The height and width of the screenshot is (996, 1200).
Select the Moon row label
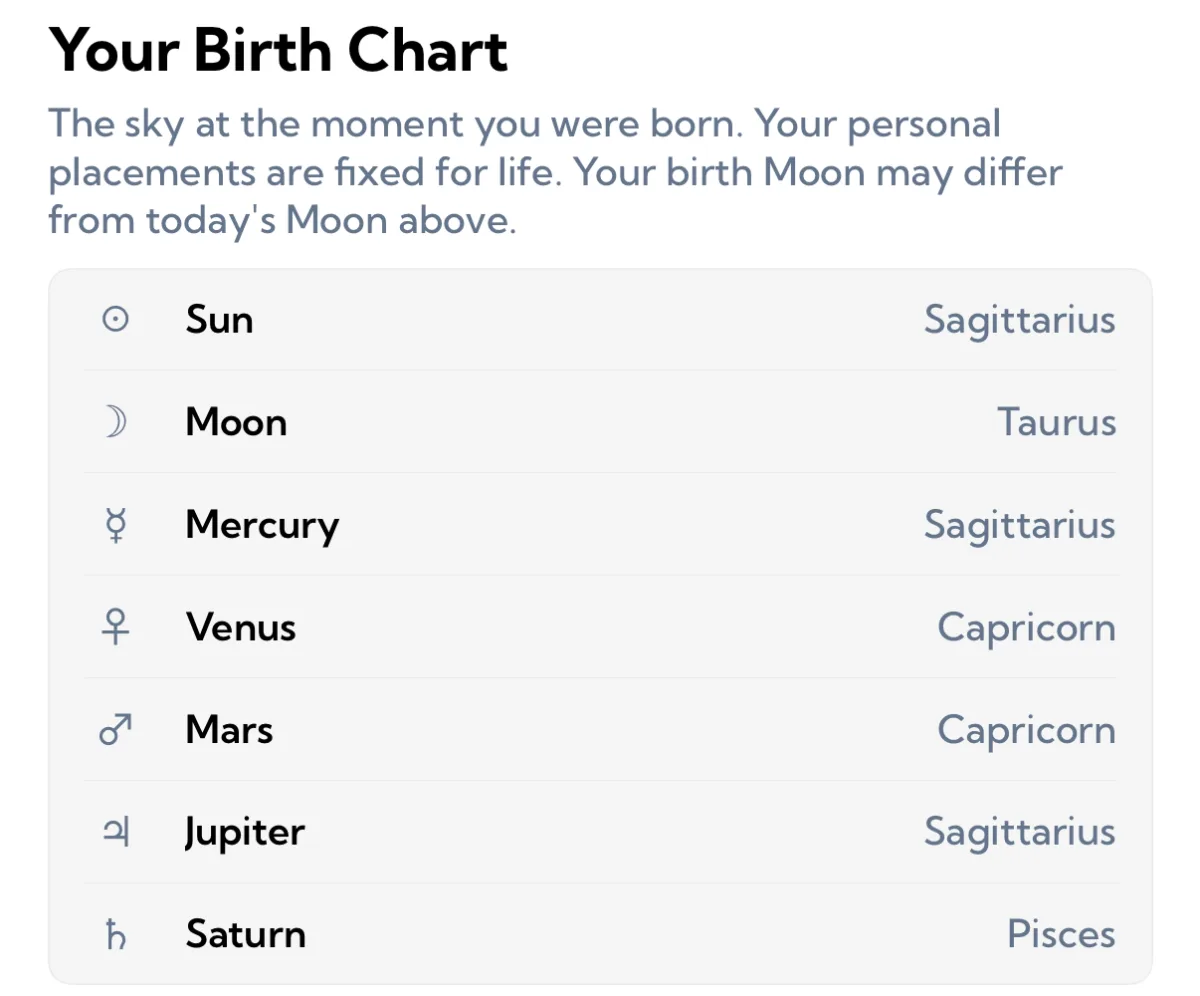point(236,423)
